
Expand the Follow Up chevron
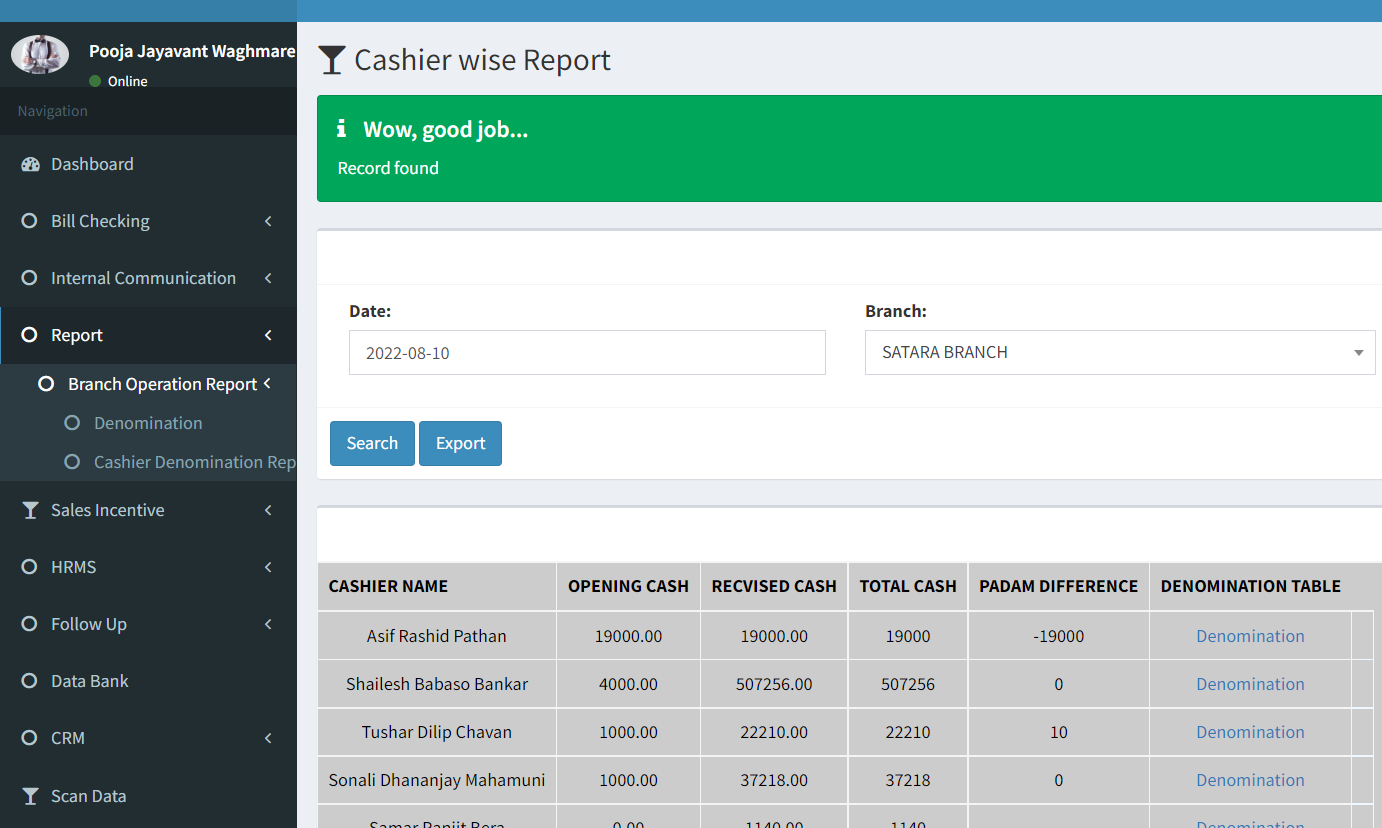[268, 624]
